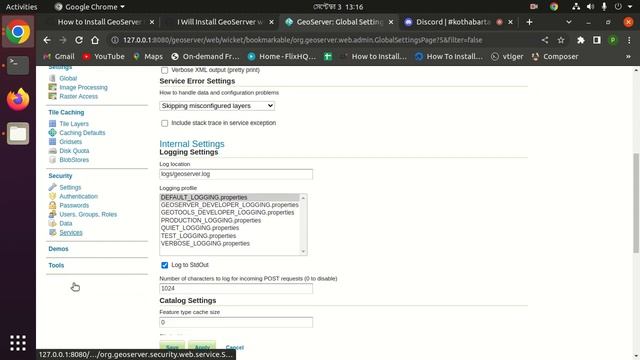640x360 pixels.
Task: Open Gridsets icon in Tile Caching
Action: pos(52,141)
